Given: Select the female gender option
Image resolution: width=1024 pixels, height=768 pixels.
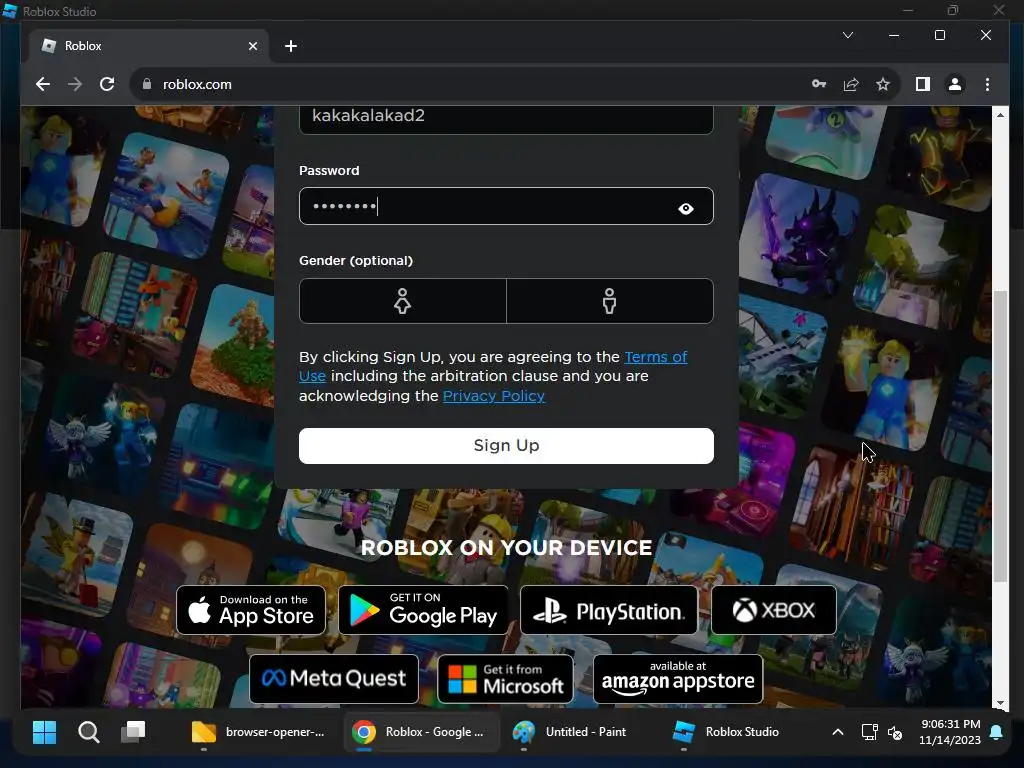Looking at the screenshot, I should pos(402,301).
